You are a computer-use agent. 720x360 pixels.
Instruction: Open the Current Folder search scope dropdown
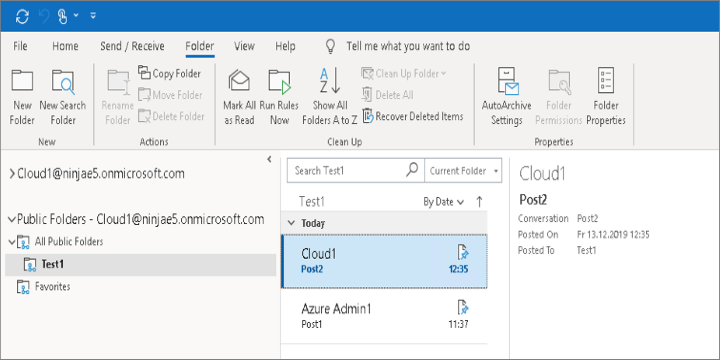pos(463,171)
